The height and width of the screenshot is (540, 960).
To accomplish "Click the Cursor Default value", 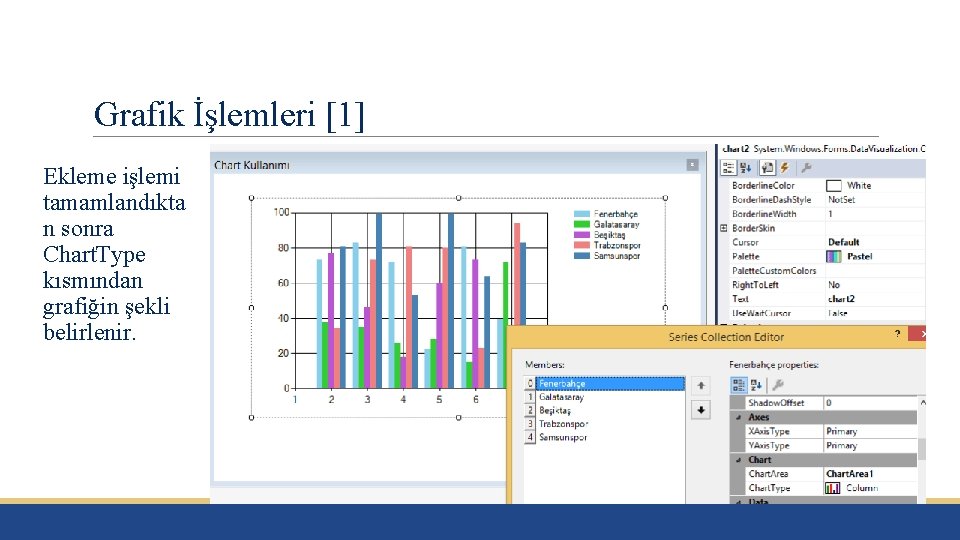I will coord(876,242).
